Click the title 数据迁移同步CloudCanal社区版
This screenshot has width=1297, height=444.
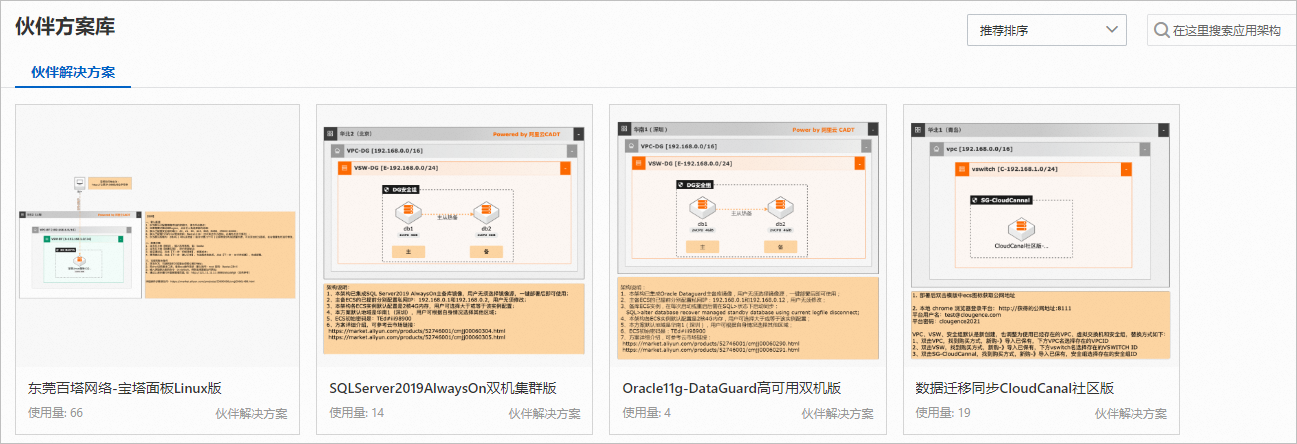1015,388
